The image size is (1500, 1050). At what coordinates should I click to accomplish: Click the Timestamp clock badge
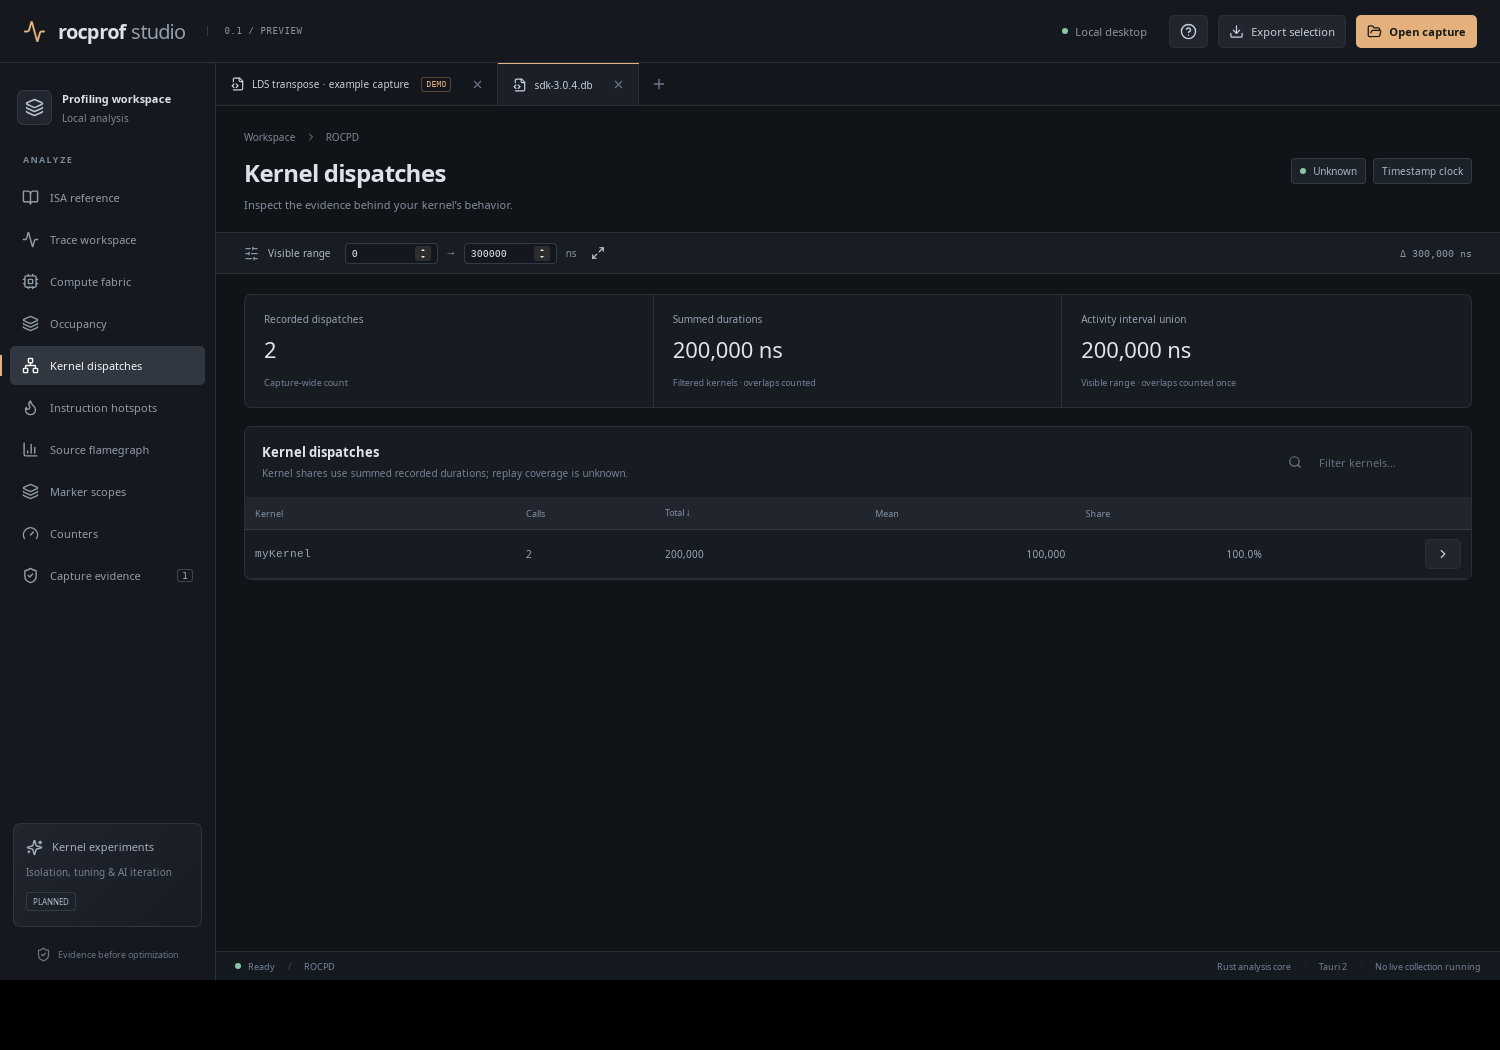pyautogui.click(x=1422, y=171)
